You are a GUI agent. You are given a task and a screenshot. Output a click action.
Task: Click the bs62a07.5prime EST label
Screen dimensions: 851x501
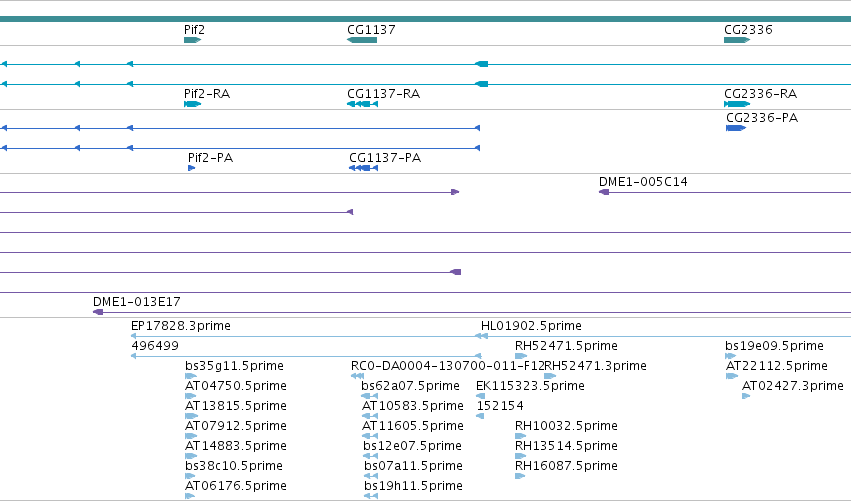click(x=410, y=386)
